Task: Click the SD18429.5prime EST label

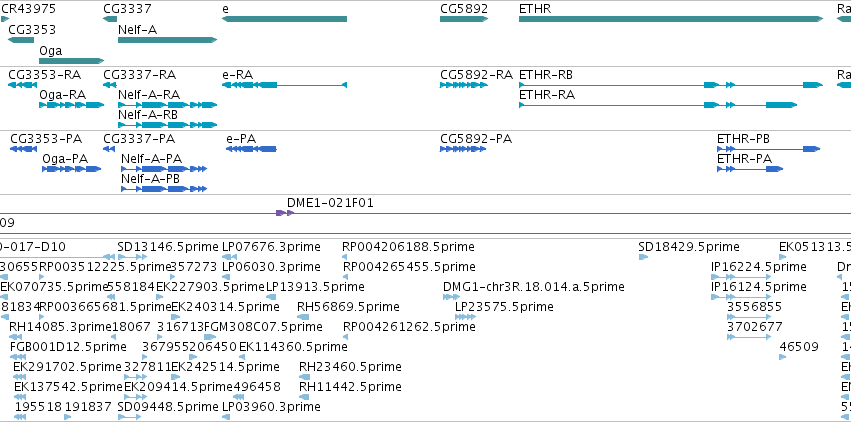Action: 689,247
